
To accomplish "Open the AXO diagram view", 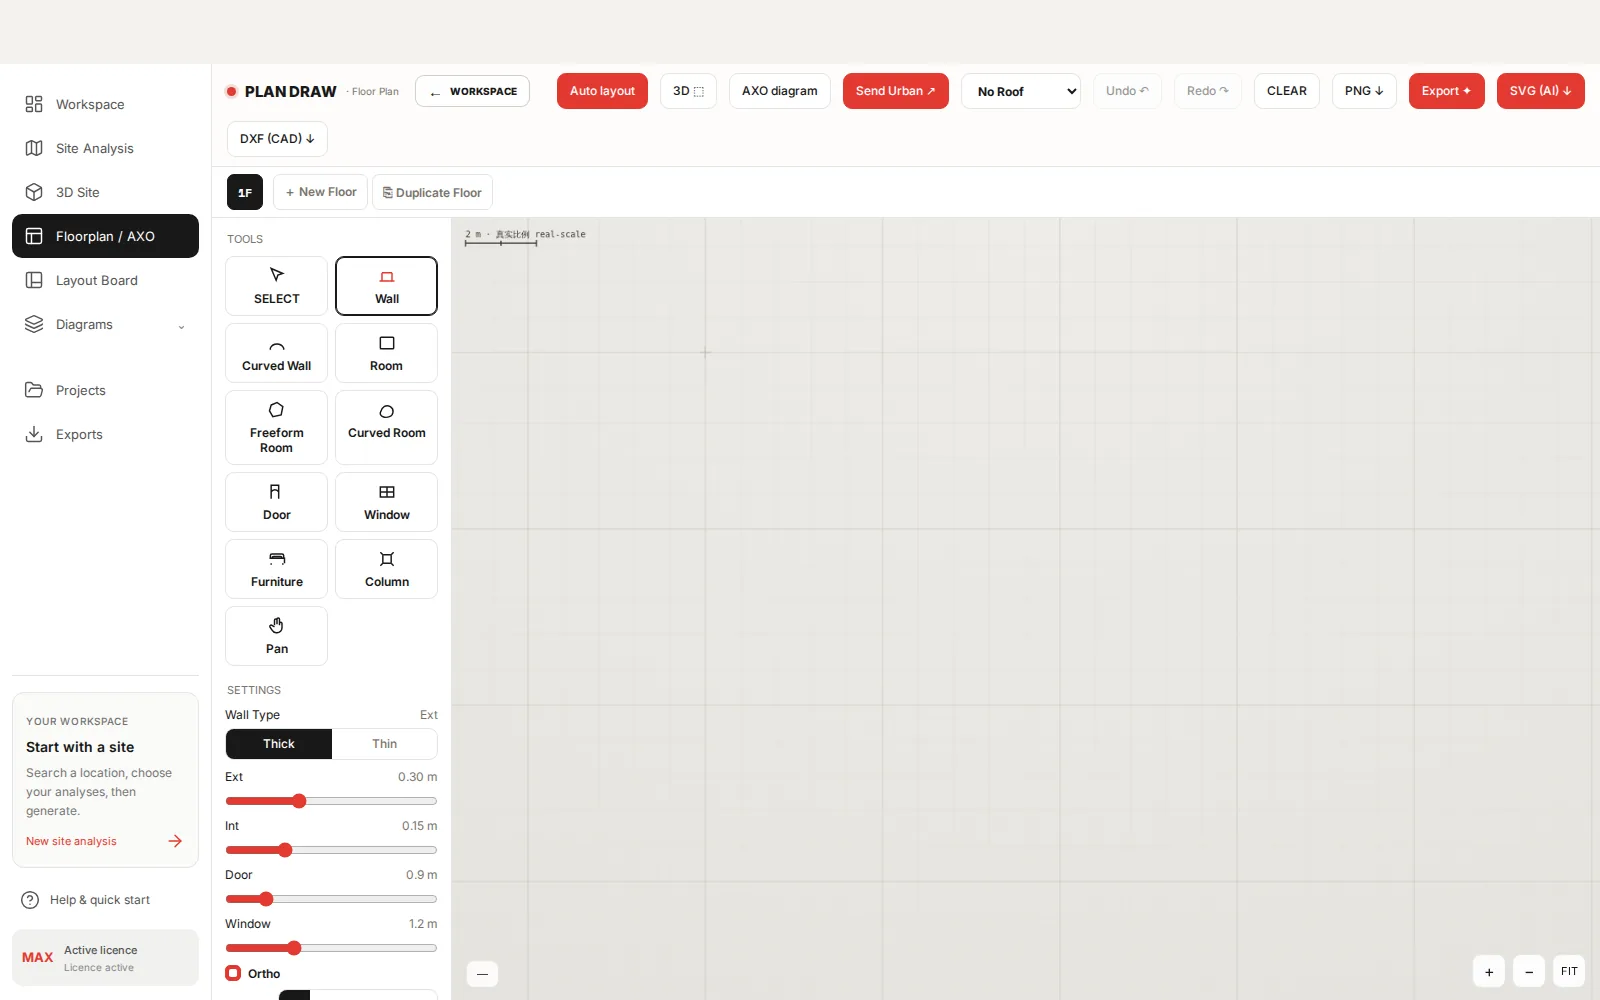I will (x=779, y=91).
